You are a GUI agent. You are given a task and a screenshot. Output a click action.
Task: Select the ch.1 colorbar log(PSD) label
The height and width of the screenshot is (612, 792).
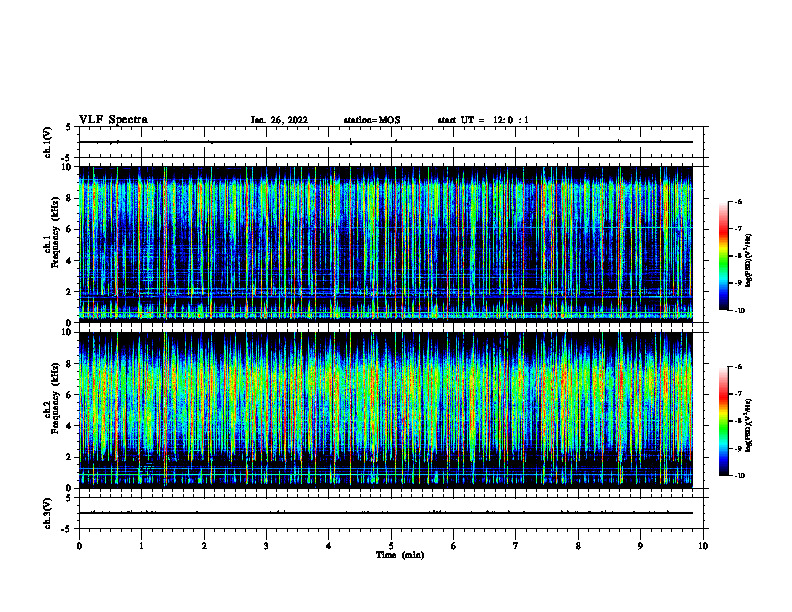[x=749, y=261]
